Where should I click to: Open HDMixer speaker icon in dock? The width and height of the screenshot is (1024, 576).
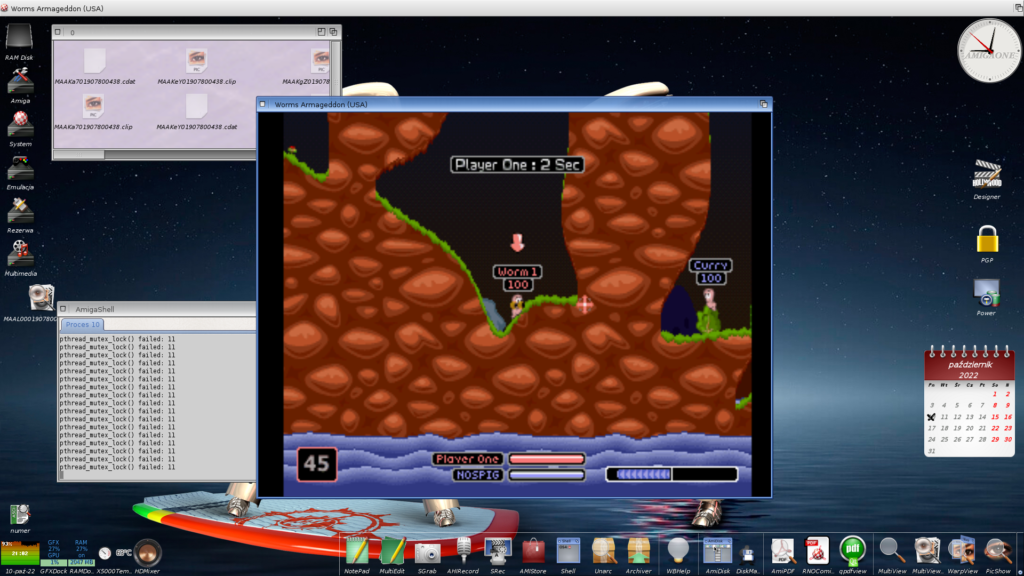click(148, 552)
